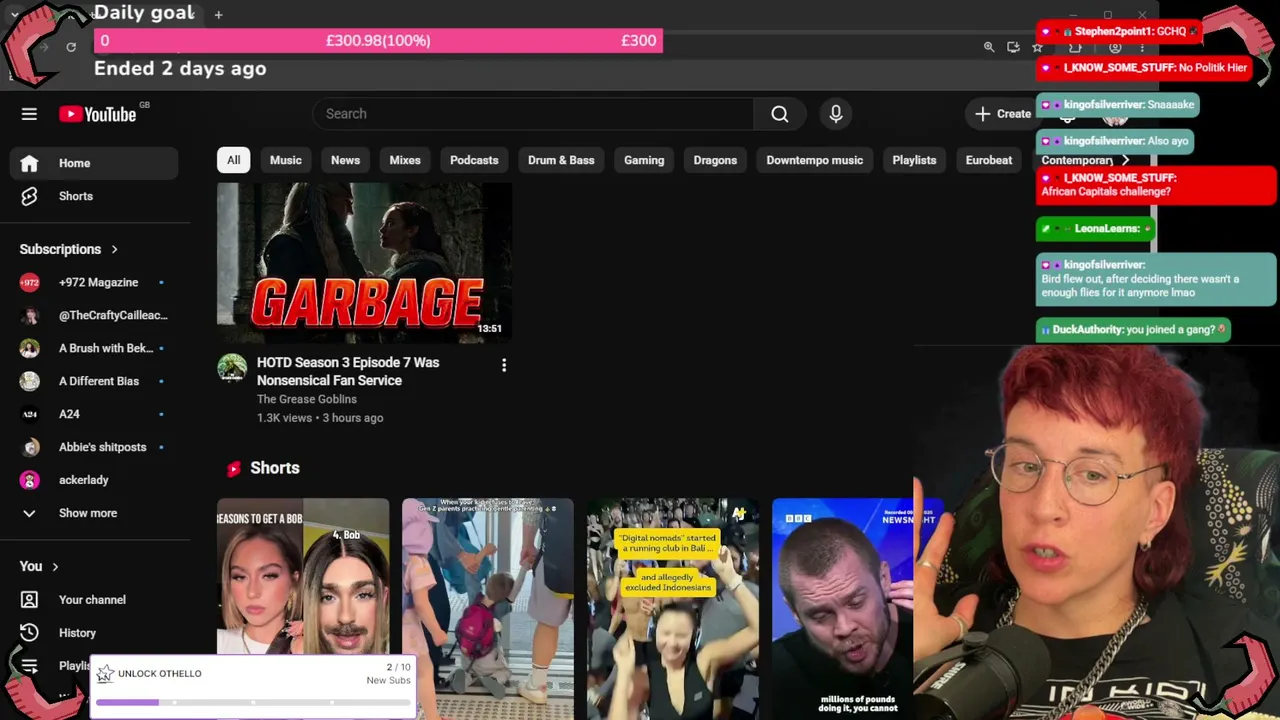This screenshot has width=1280, height=720.
Task: Click the '1.3K views • 3 hours ago' text
Action: pyautogui.click(x=320, y=418)
